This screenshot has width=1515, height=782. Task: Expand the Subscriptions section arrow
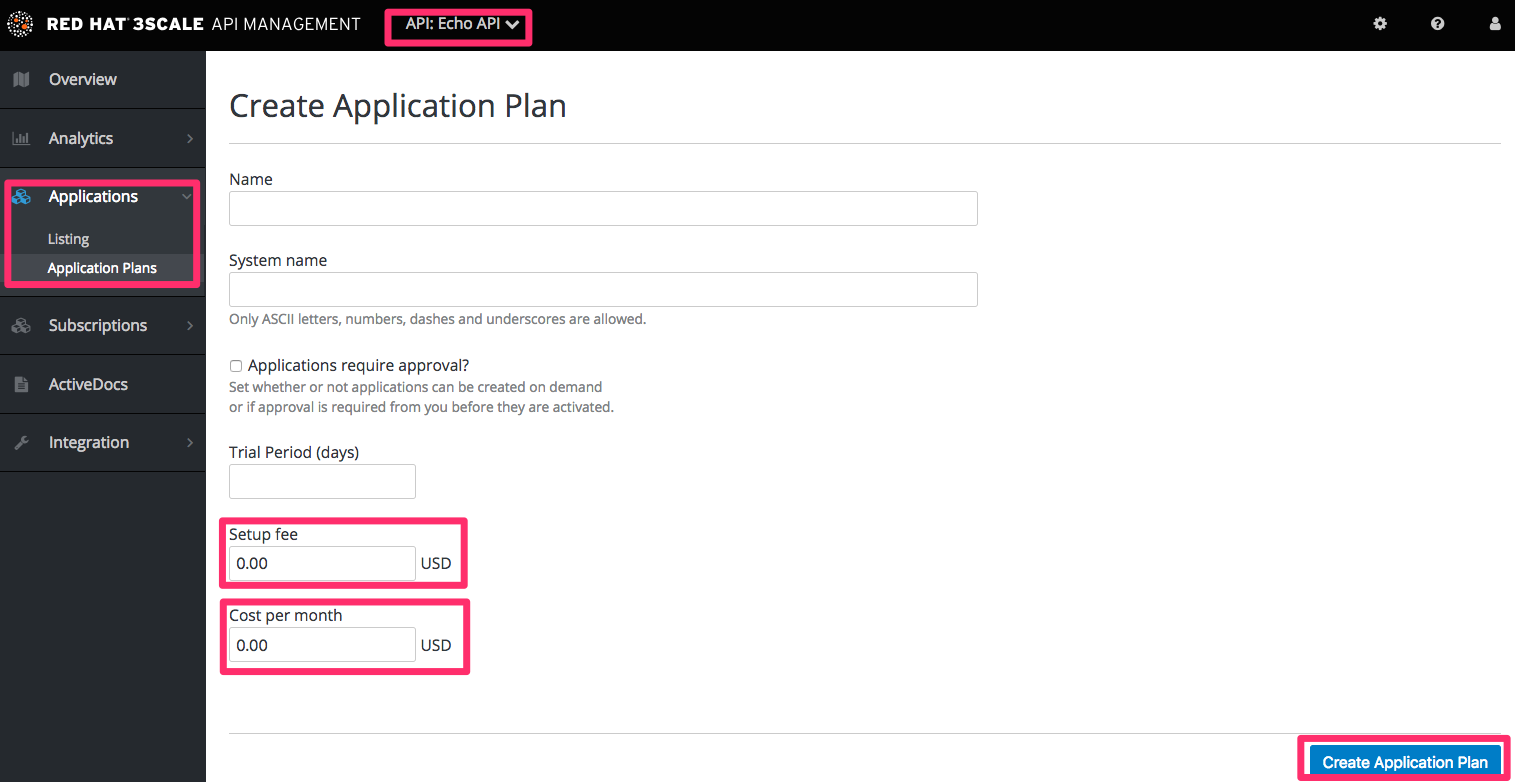point(189,325)
